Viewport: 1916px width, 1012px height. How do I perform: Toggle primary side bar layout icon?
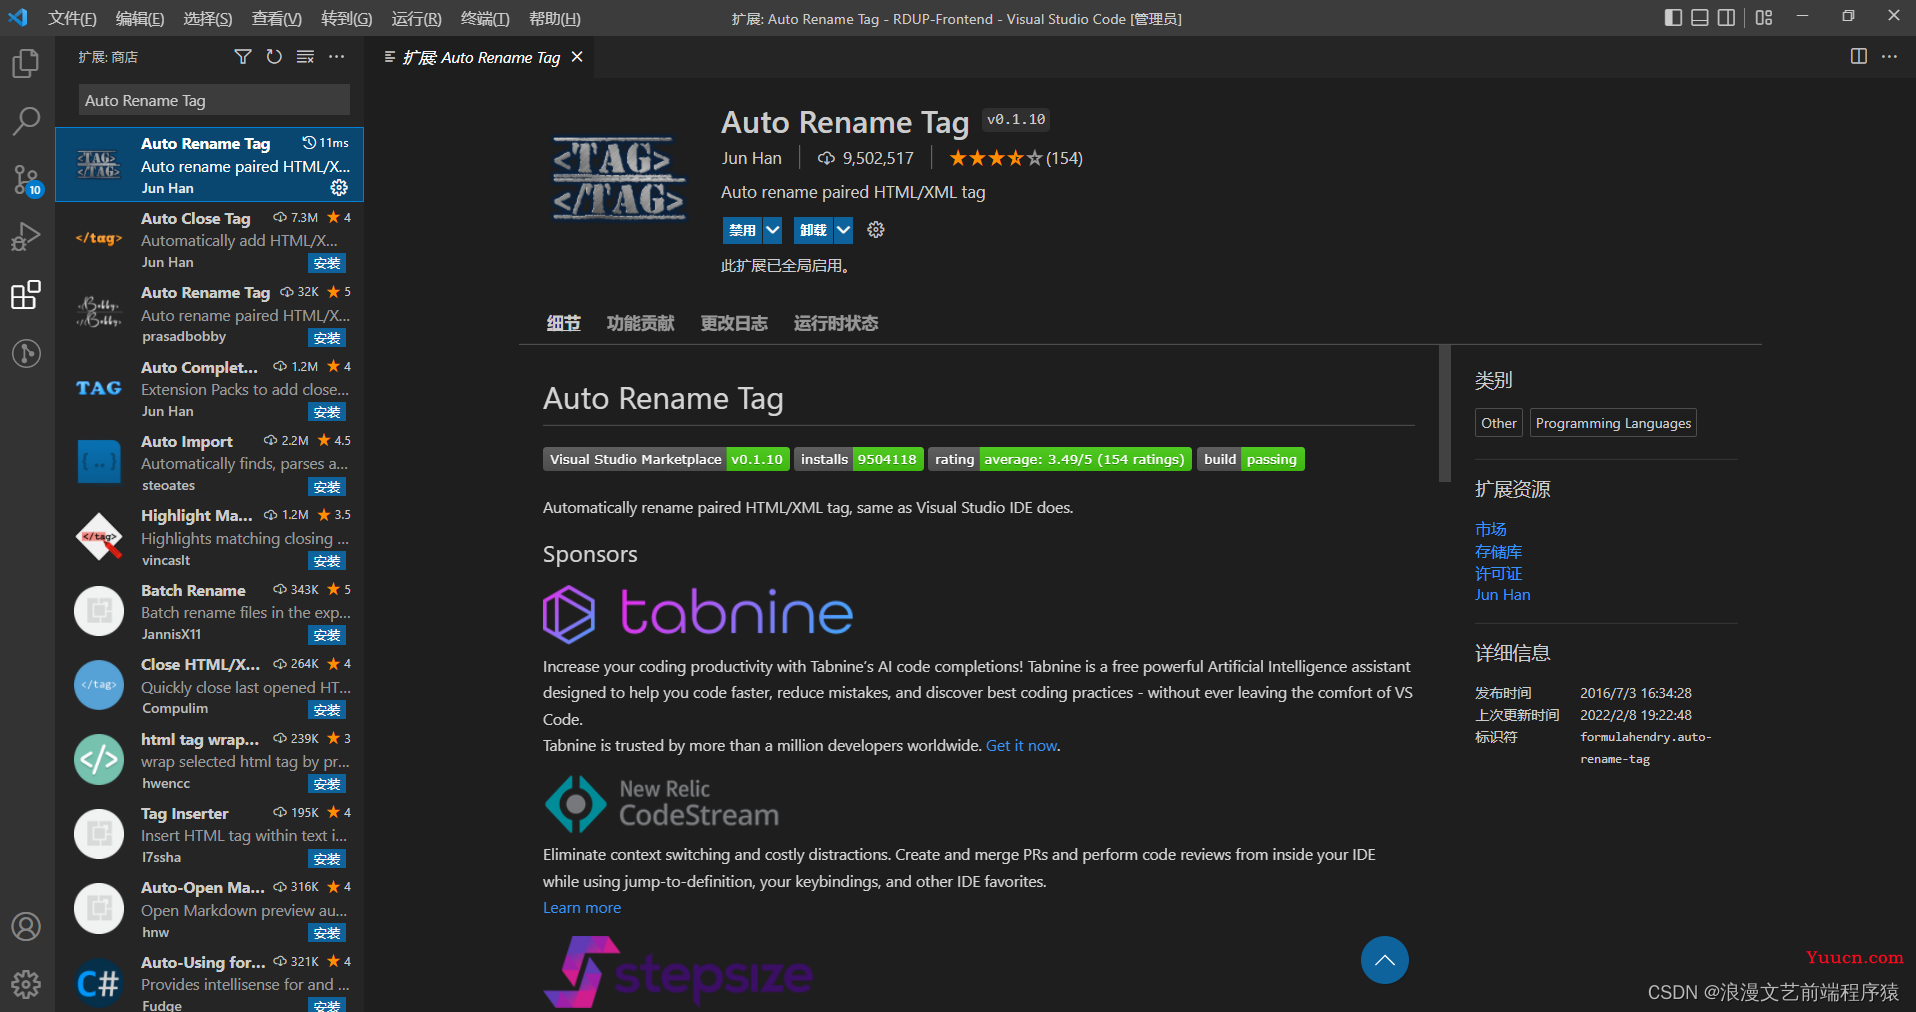pos(1673,18)
